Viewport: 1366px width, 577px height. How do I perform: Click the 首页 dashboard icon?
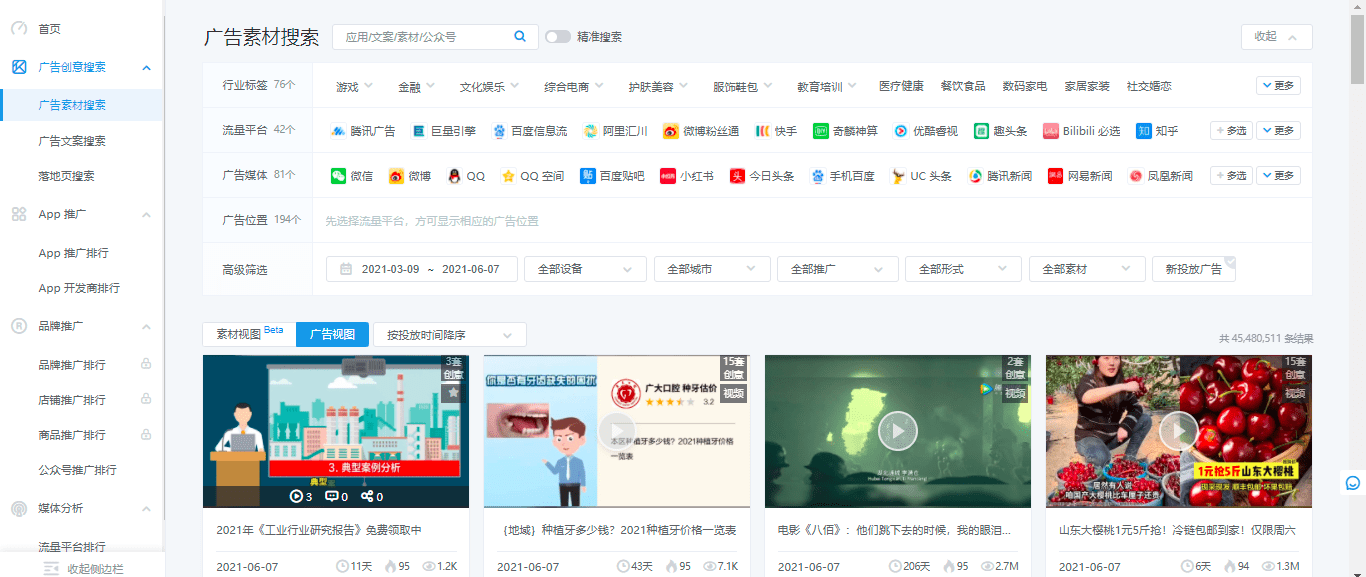tap(19, 29)
